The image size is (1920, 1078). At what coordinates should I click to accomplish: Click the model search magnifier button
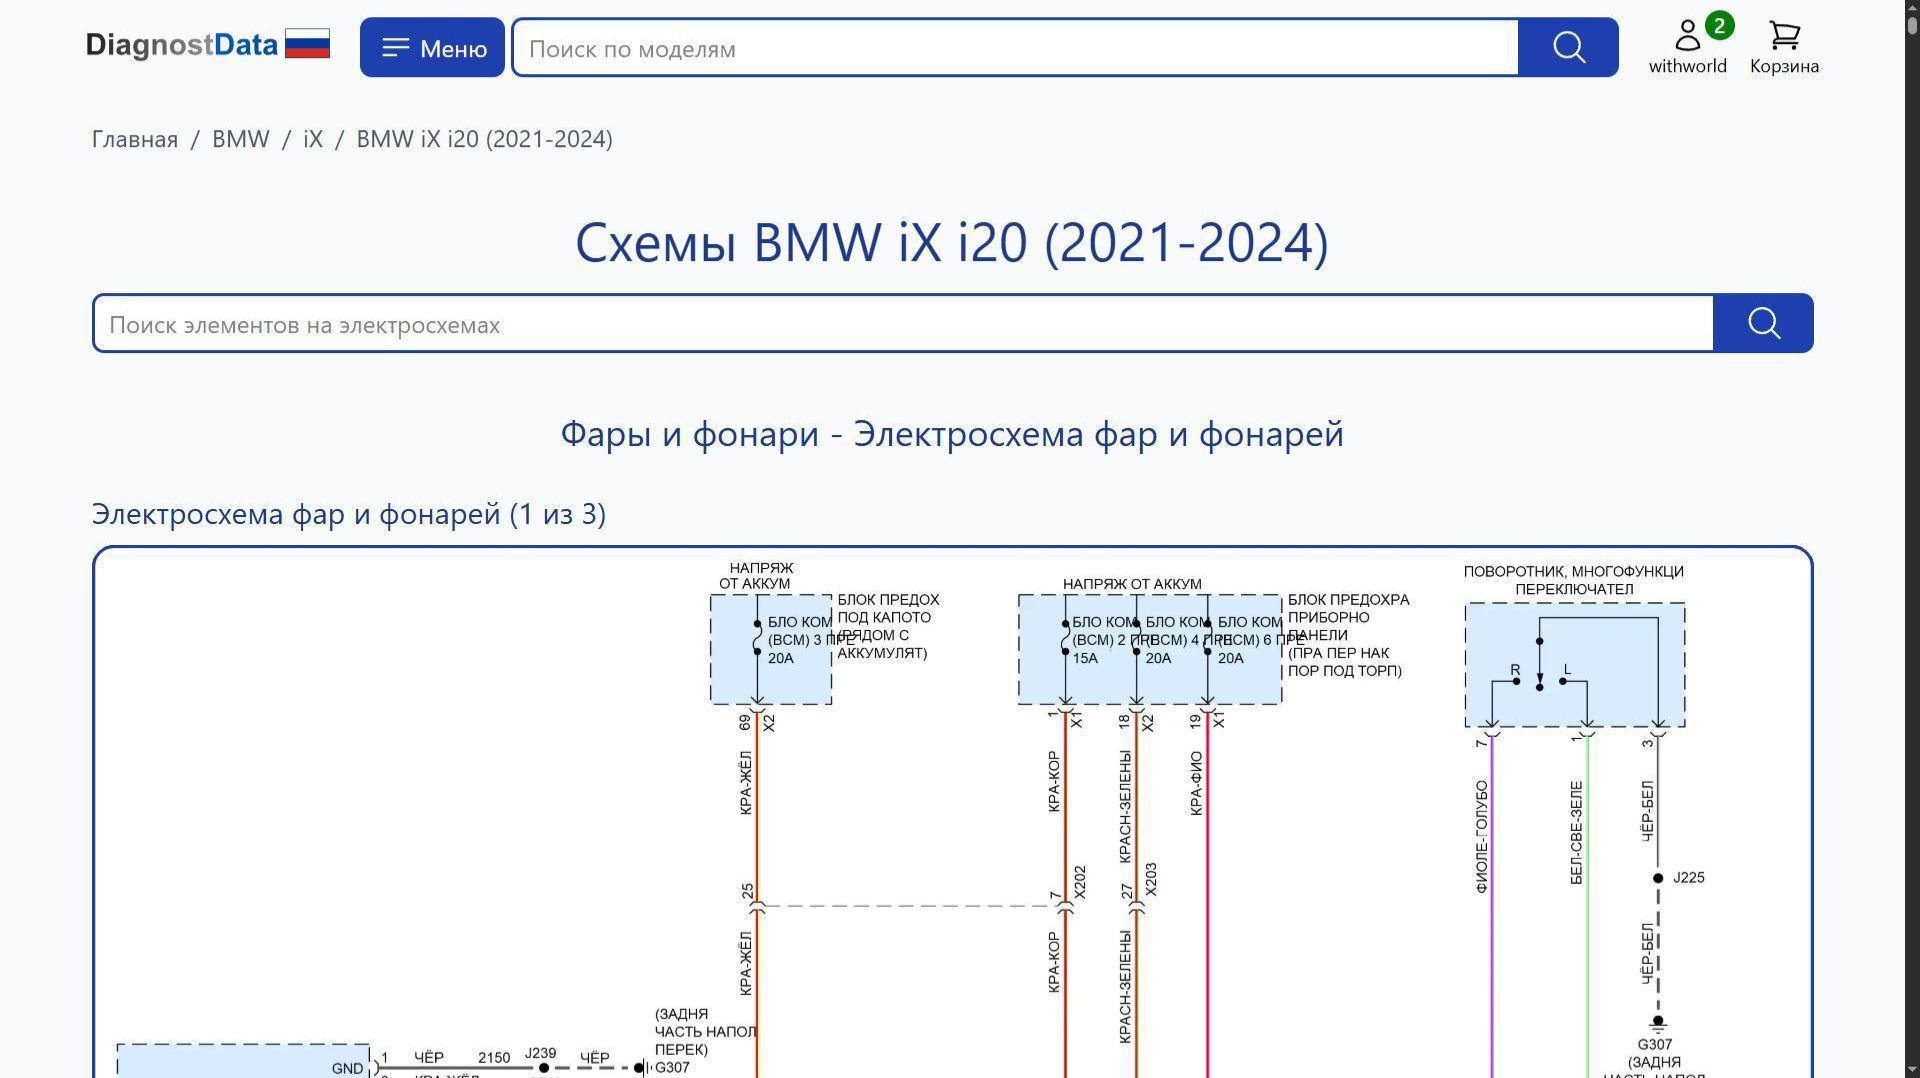click(x=1568, y=47)
